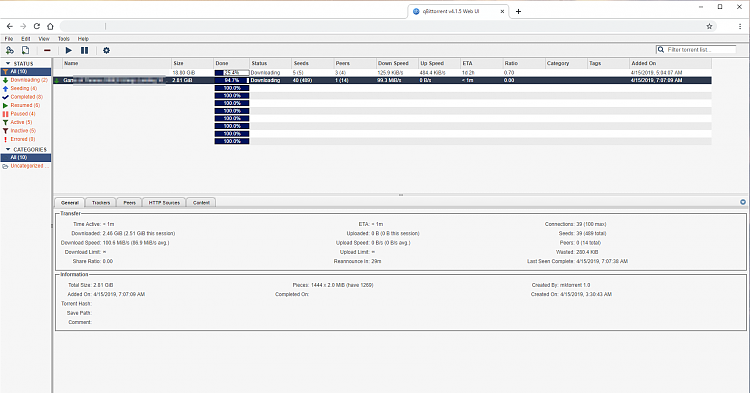Pause torrent with the pause icon
This screenshot has width=750, height=393.
tap(85, 50)
